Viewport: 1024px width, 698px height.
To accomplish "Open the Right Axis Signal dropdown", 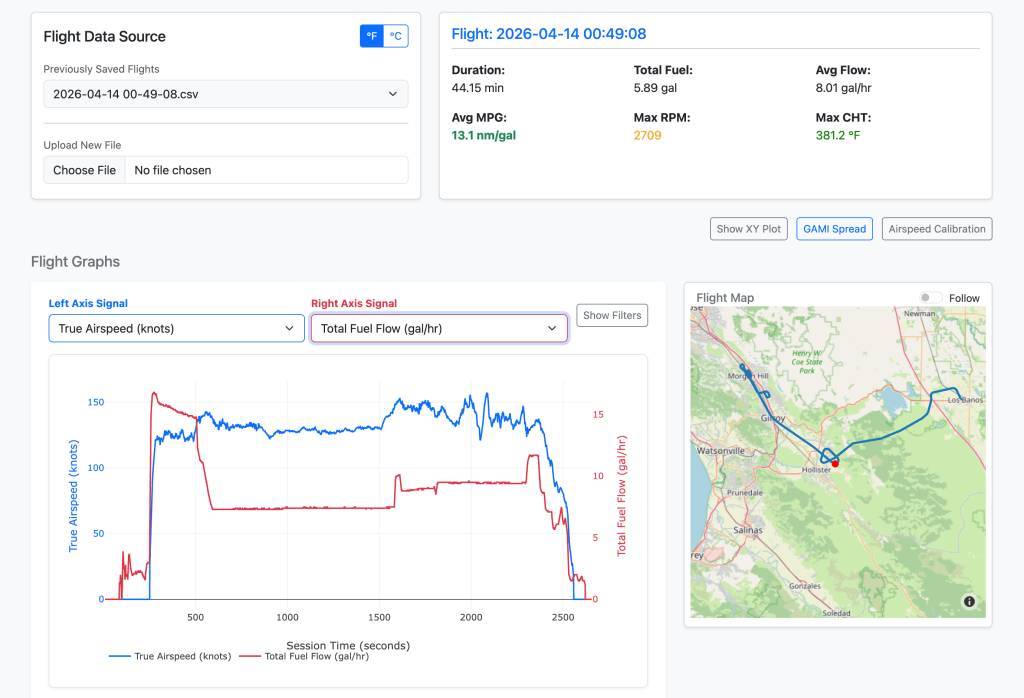I will [439, 328].
